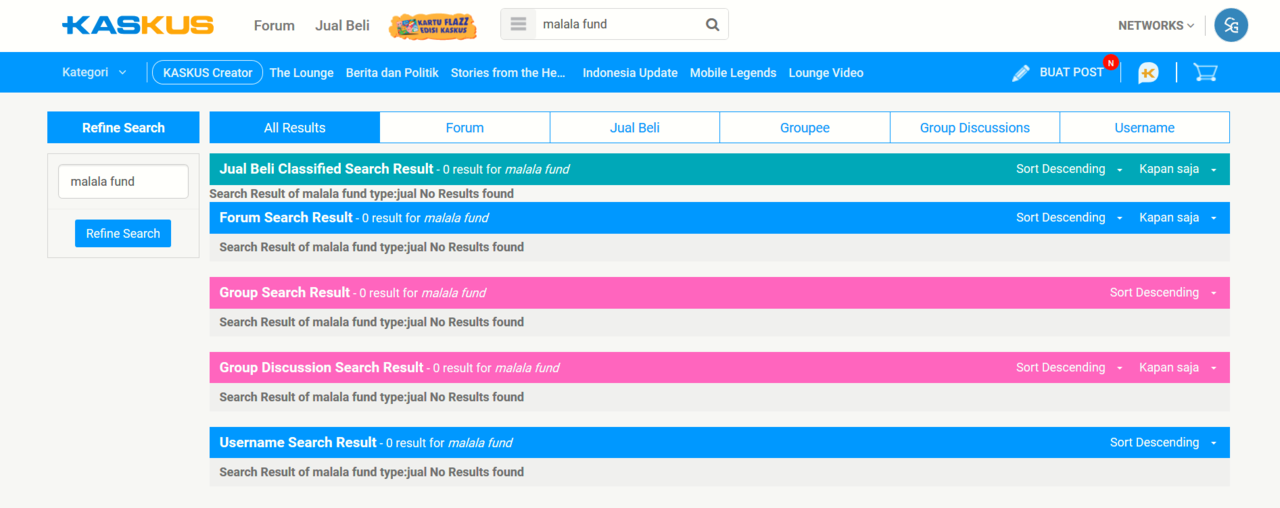This screenshot has height=508, width=1280.
Task: Open the Forum link in top navigation
Action: 274,25
